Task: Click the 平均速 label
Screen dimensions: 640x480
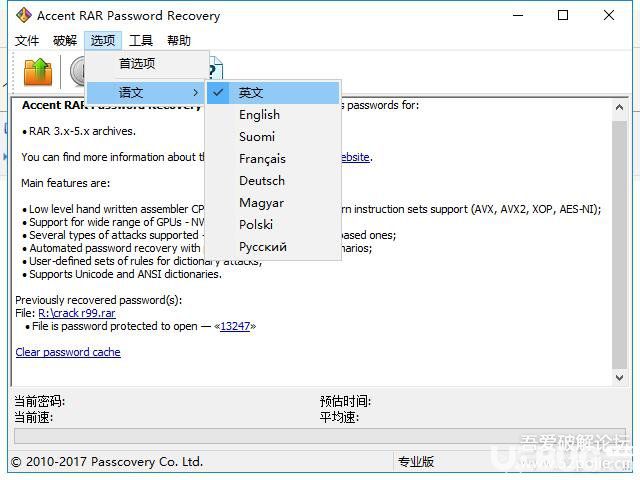Action: [339, 417]
